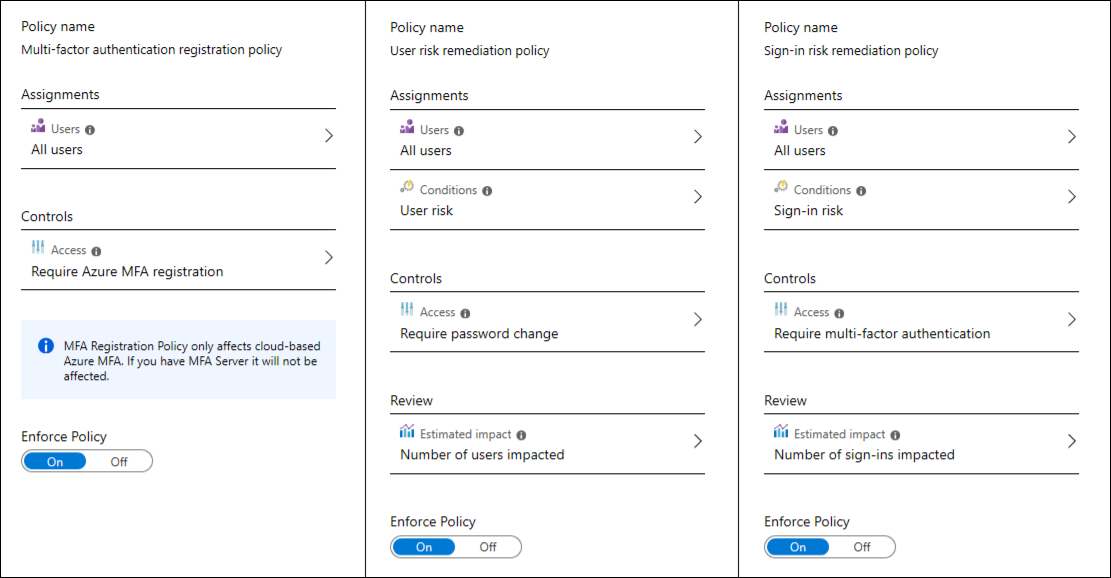Click info icon beside Estimated impact in Sign-in risk policy
Screen dimensions: 1111x578
click(x=895, y=435)
